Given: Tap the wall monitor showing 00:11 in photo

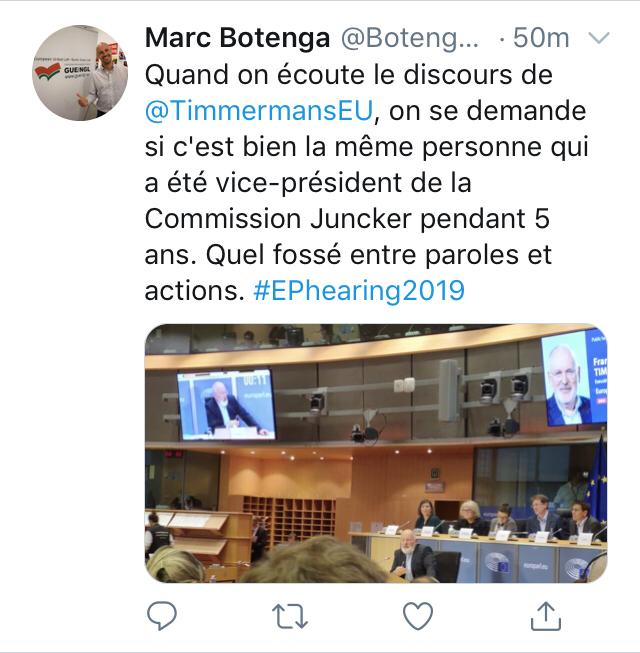Looking at the screenshot, I should point(226,404).
